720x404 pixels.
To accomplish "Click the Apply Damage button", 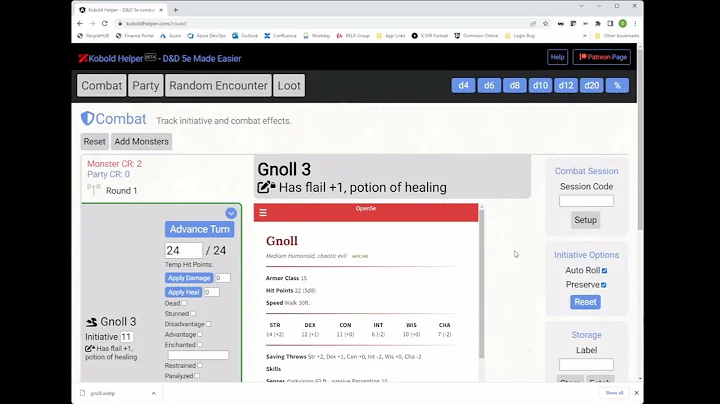I will (x=189, y=278).
